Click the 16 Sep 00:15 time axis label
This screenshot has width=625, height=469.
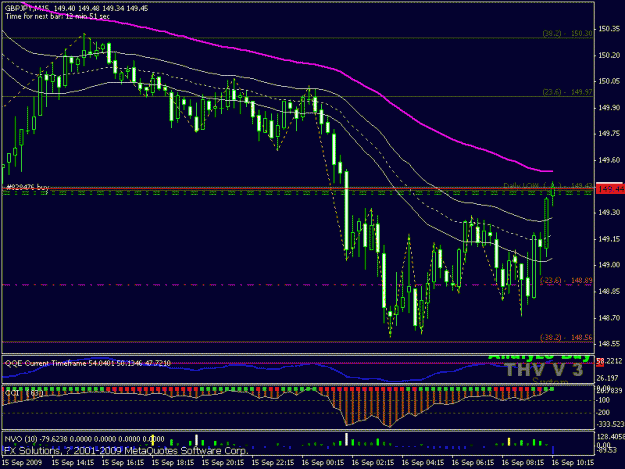coord(323,463)
